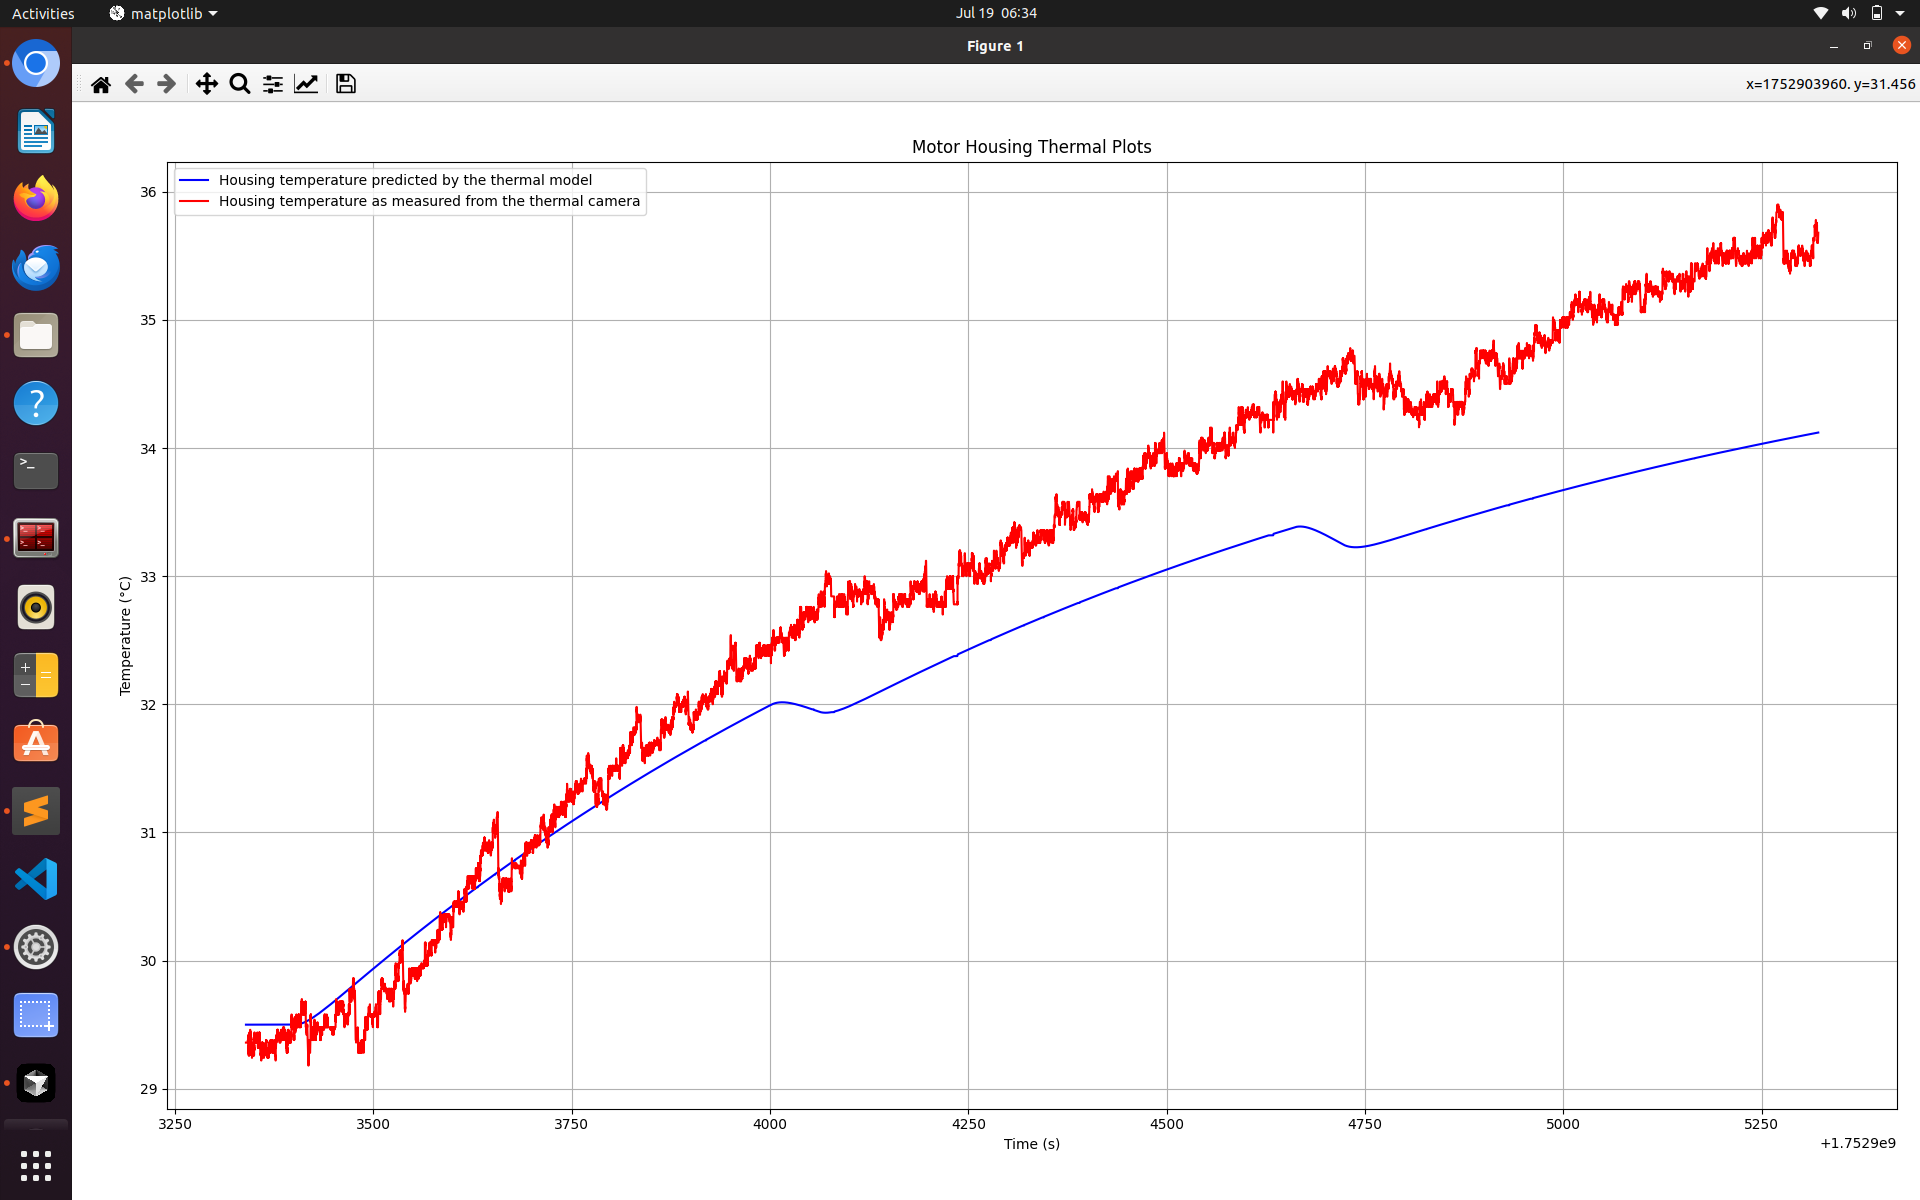
Task: Save the figure with floppy icon
Action: [x=346, y=84]
